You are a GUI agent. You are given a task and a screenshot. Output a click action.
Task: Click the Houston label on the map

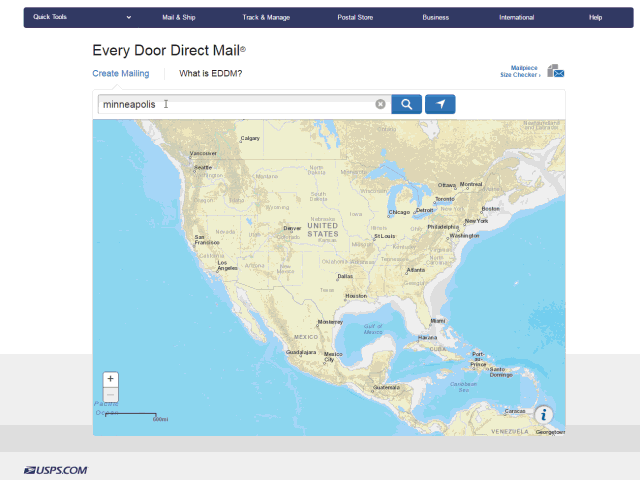(356, 296)
